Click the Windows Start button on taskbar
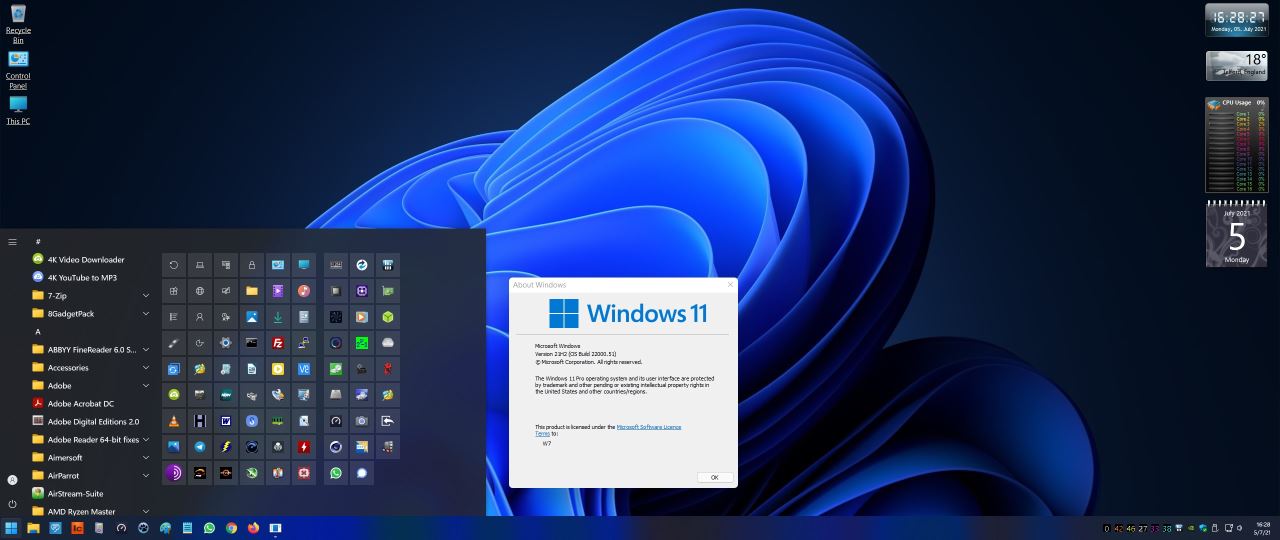 pos(11,528)
